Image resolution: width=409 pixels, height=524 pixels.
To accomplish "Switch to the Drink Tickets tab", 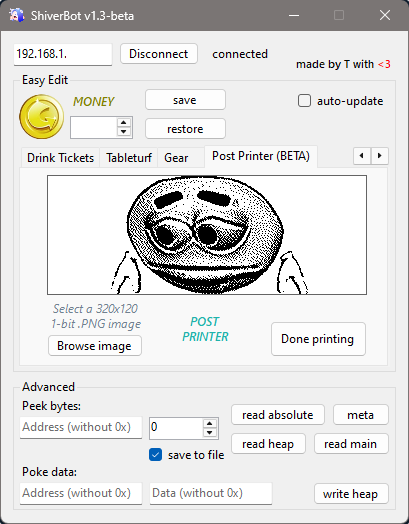I will (60, 158).
